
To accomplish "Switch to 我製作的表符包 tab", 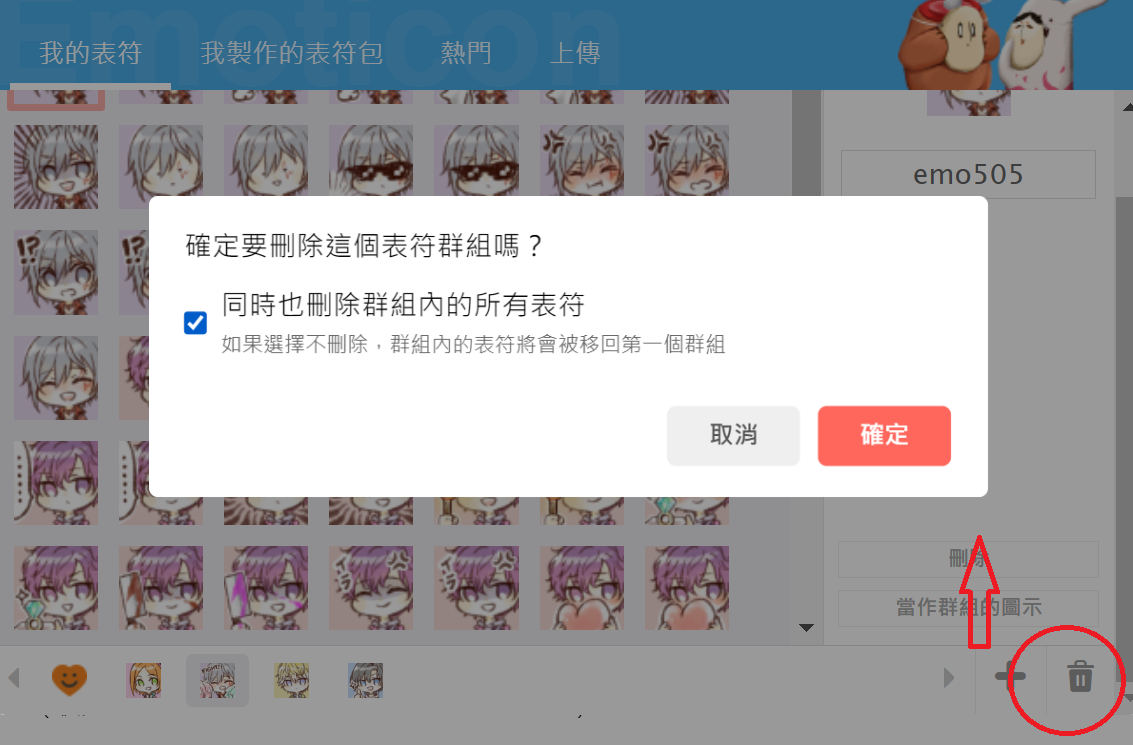I will (x=291, y=53).
